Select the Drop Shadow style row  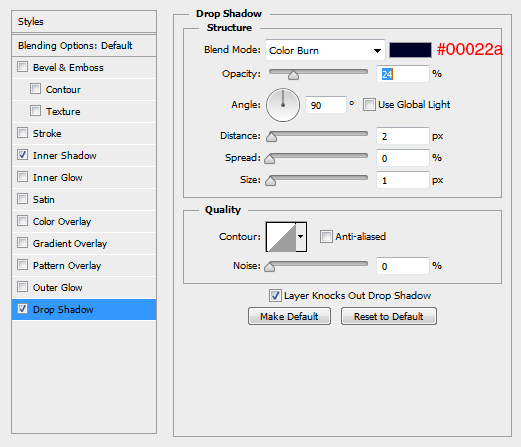[84, 309]
